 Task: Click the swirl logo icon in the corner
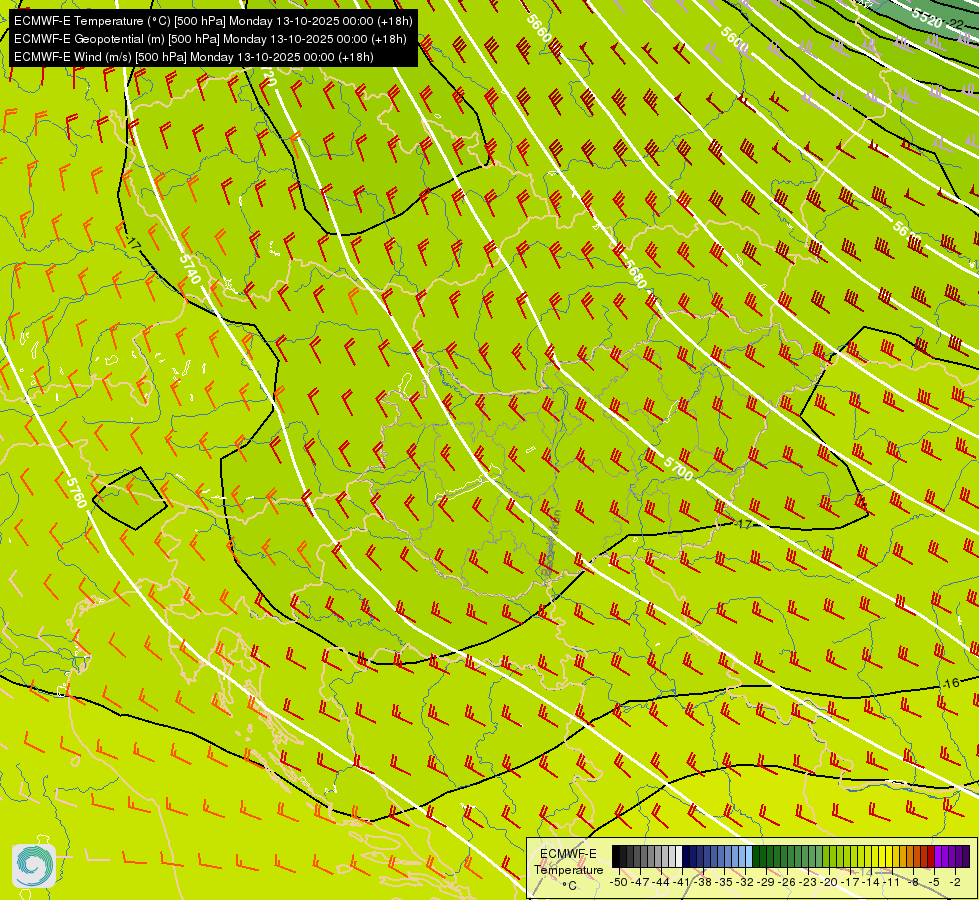click(34, 865)
